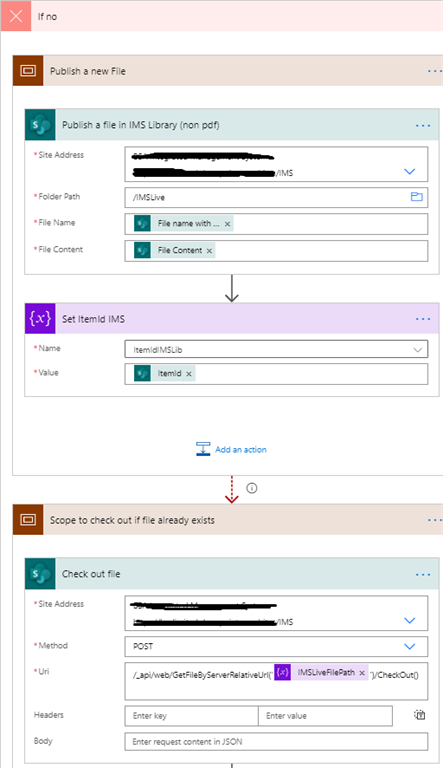The height and width of the screenshot is (768, 443).
Task: Open the ellipsis menu for Check out file
Action: click(x=423, y=574)
